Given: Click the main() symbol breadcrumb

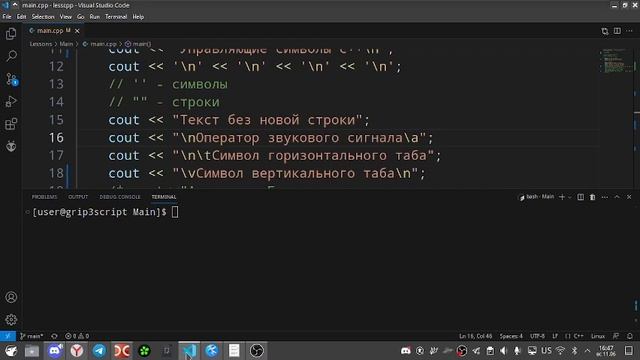Looking at the screenshot, I should click(138, 44).
